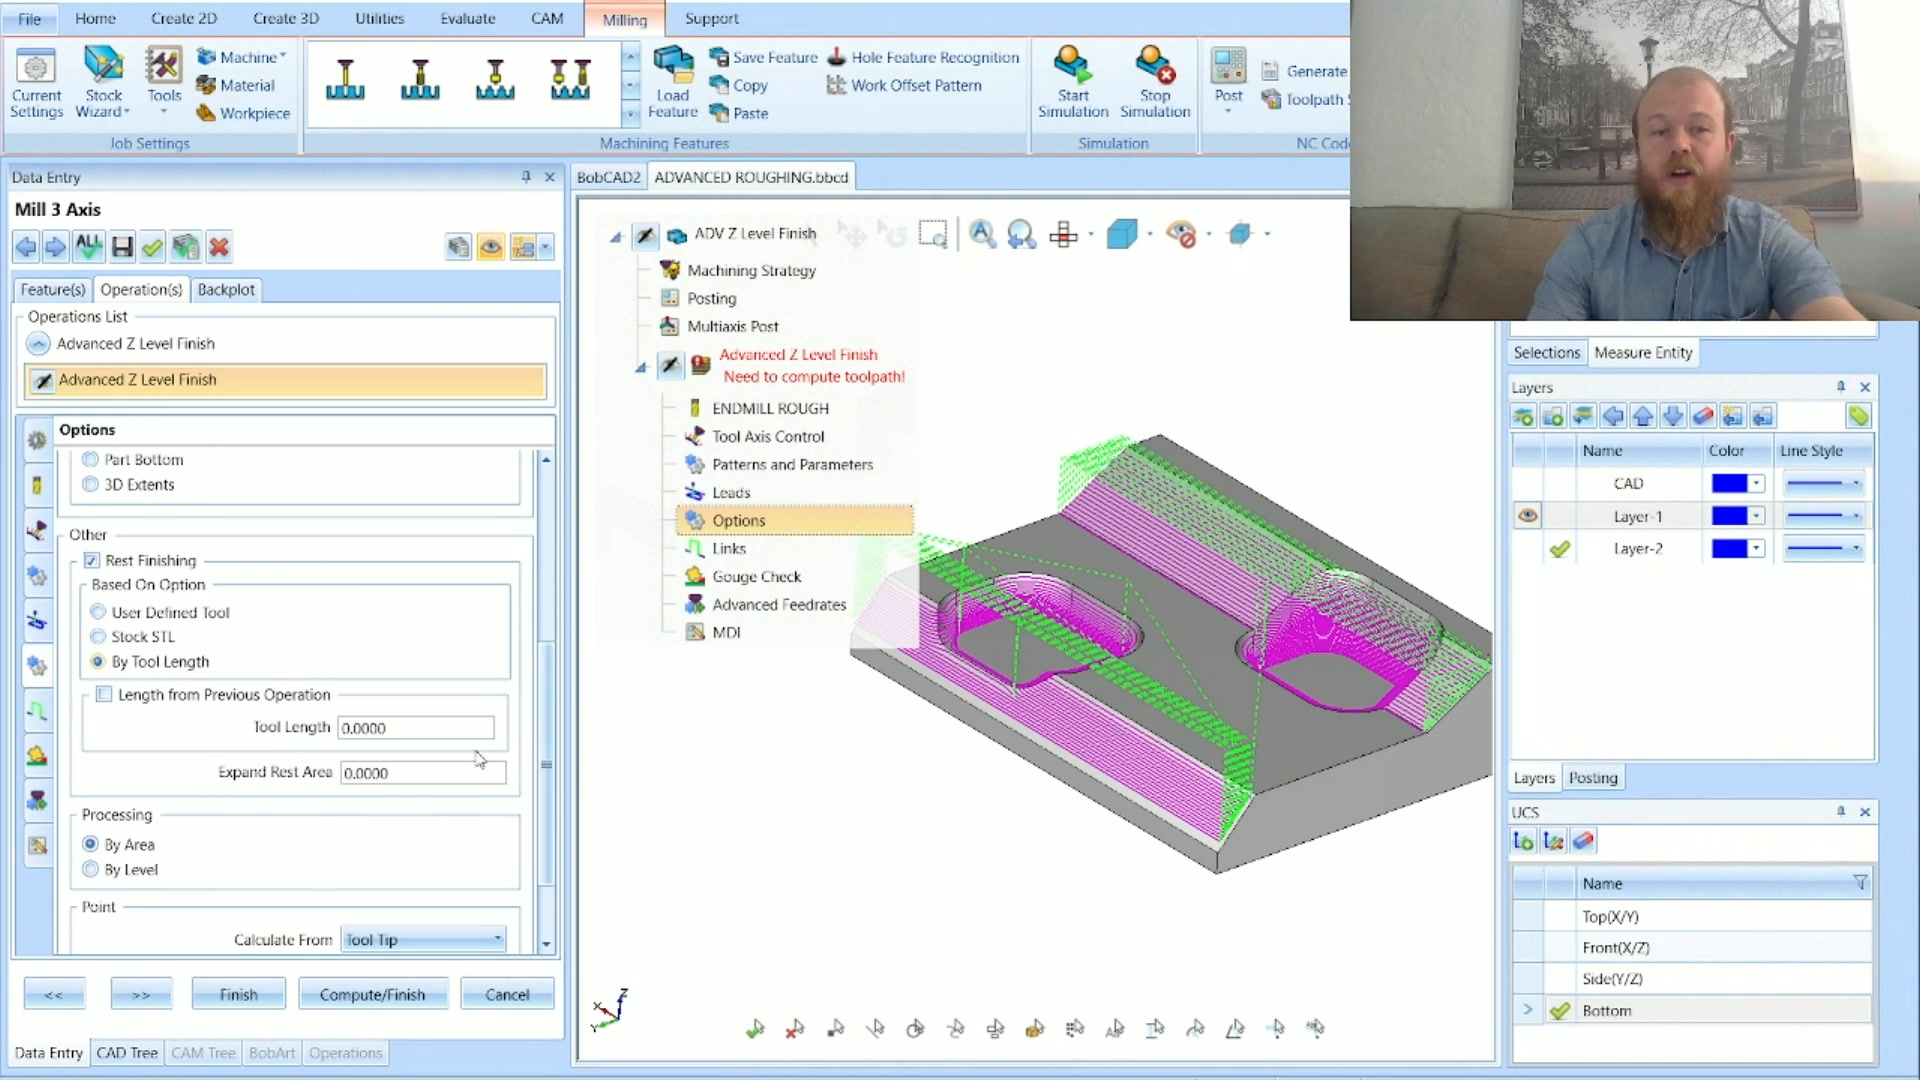Viewport: 1920px width, 1080px height.
Task: Click the >> next page button
Action: [x=141, y=994]
